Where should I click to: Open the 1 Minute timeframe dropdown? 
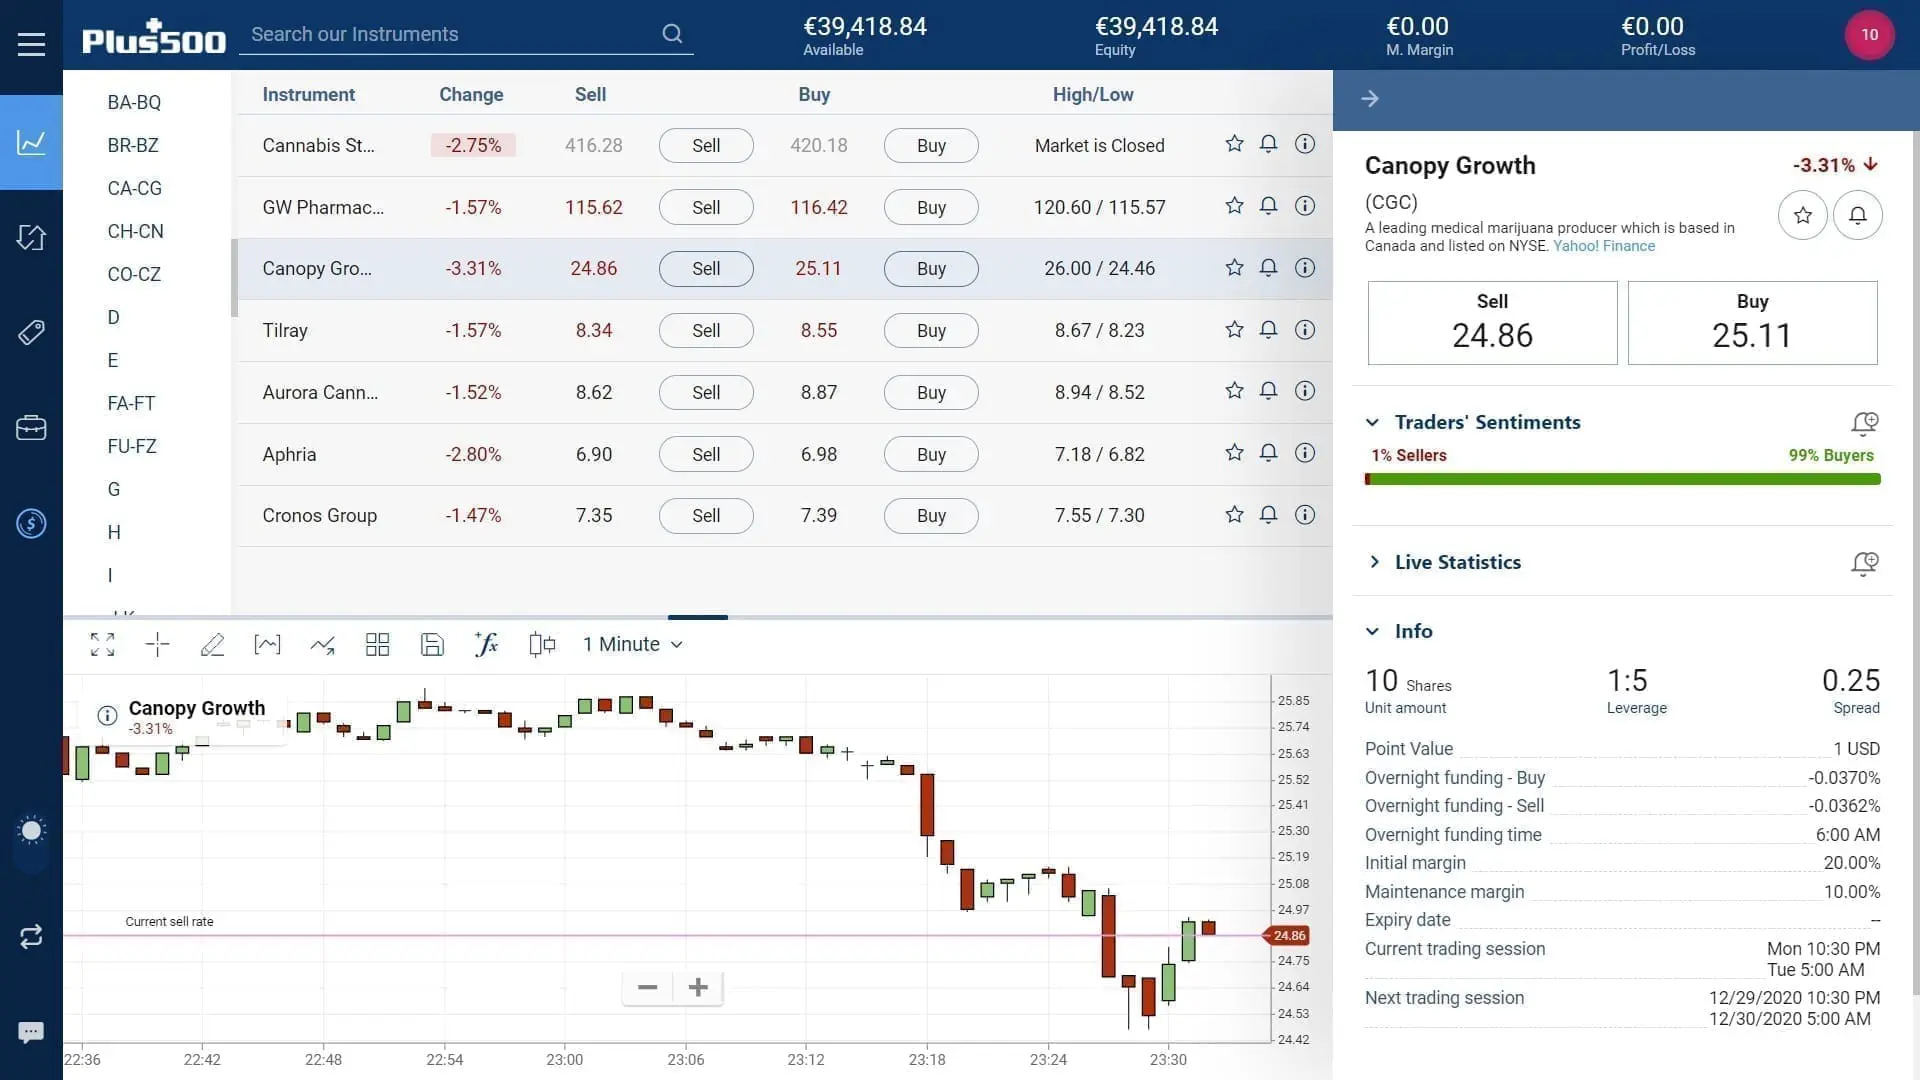coord(632,644)
